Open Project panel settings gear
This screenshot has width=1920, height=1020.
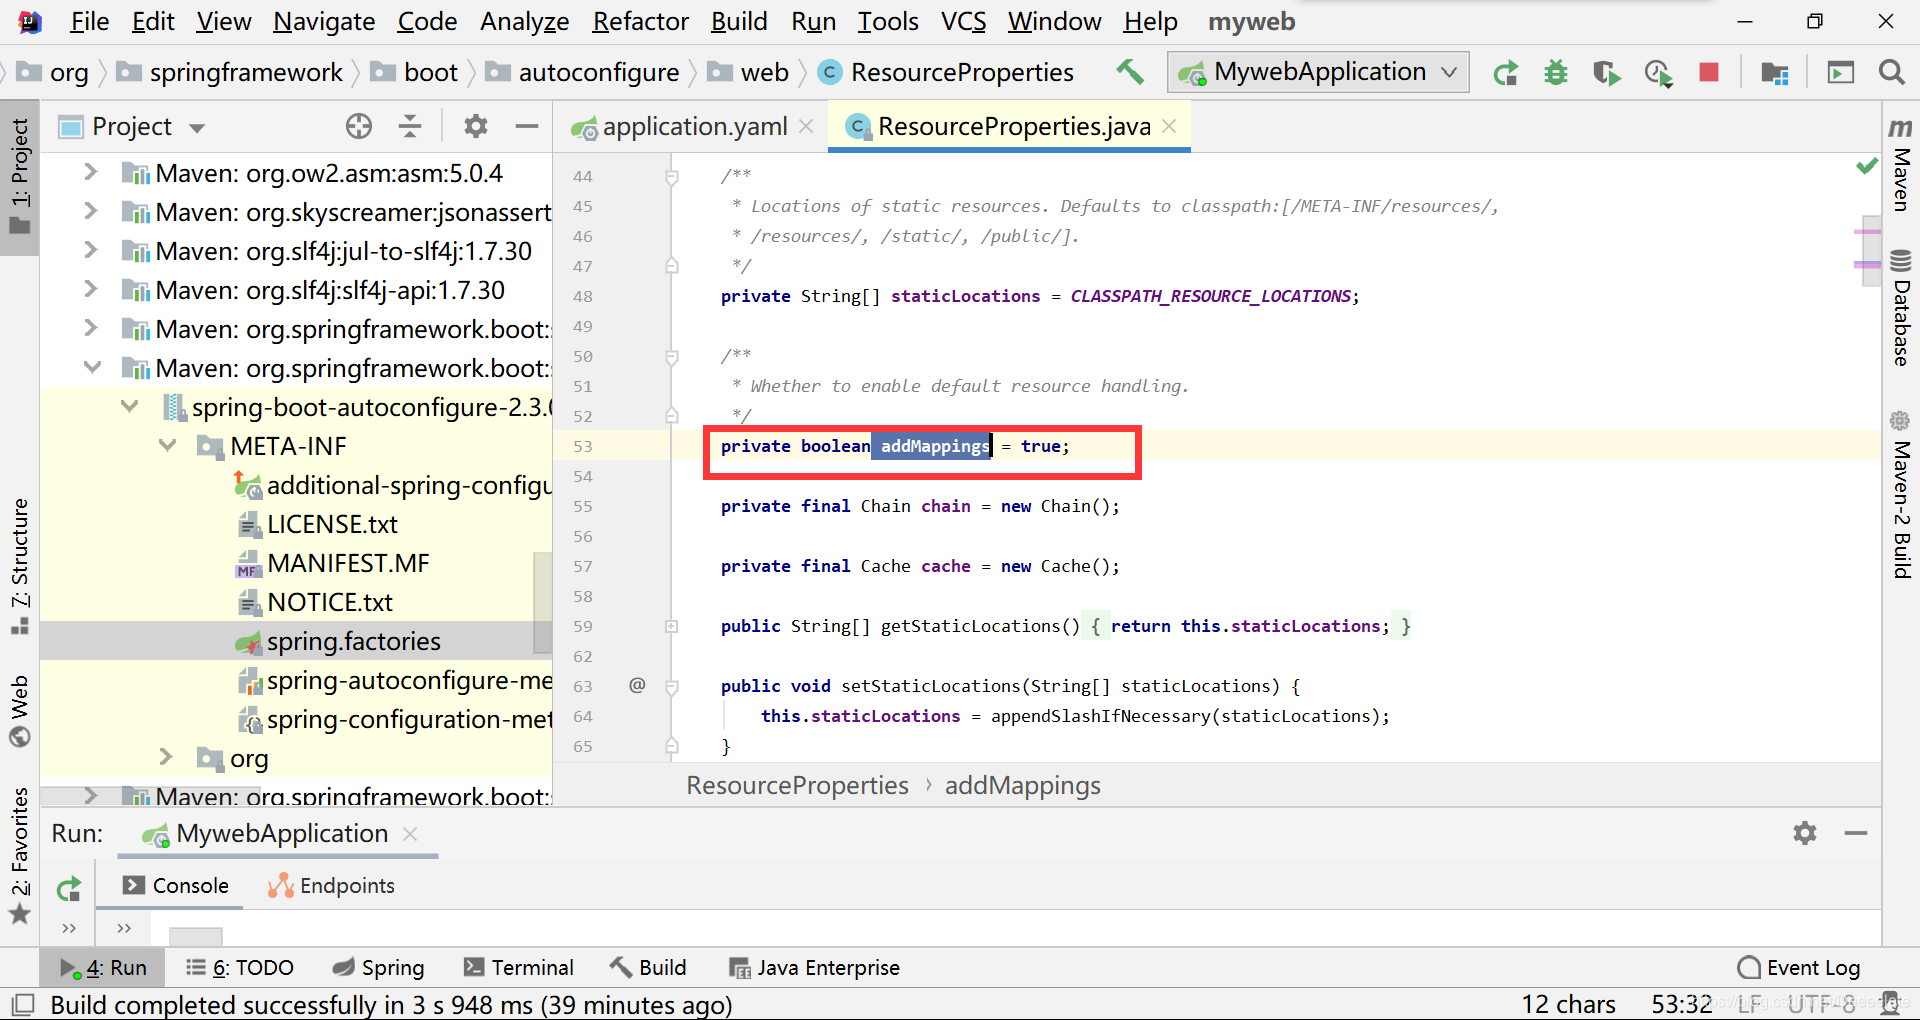pos(476,126)
